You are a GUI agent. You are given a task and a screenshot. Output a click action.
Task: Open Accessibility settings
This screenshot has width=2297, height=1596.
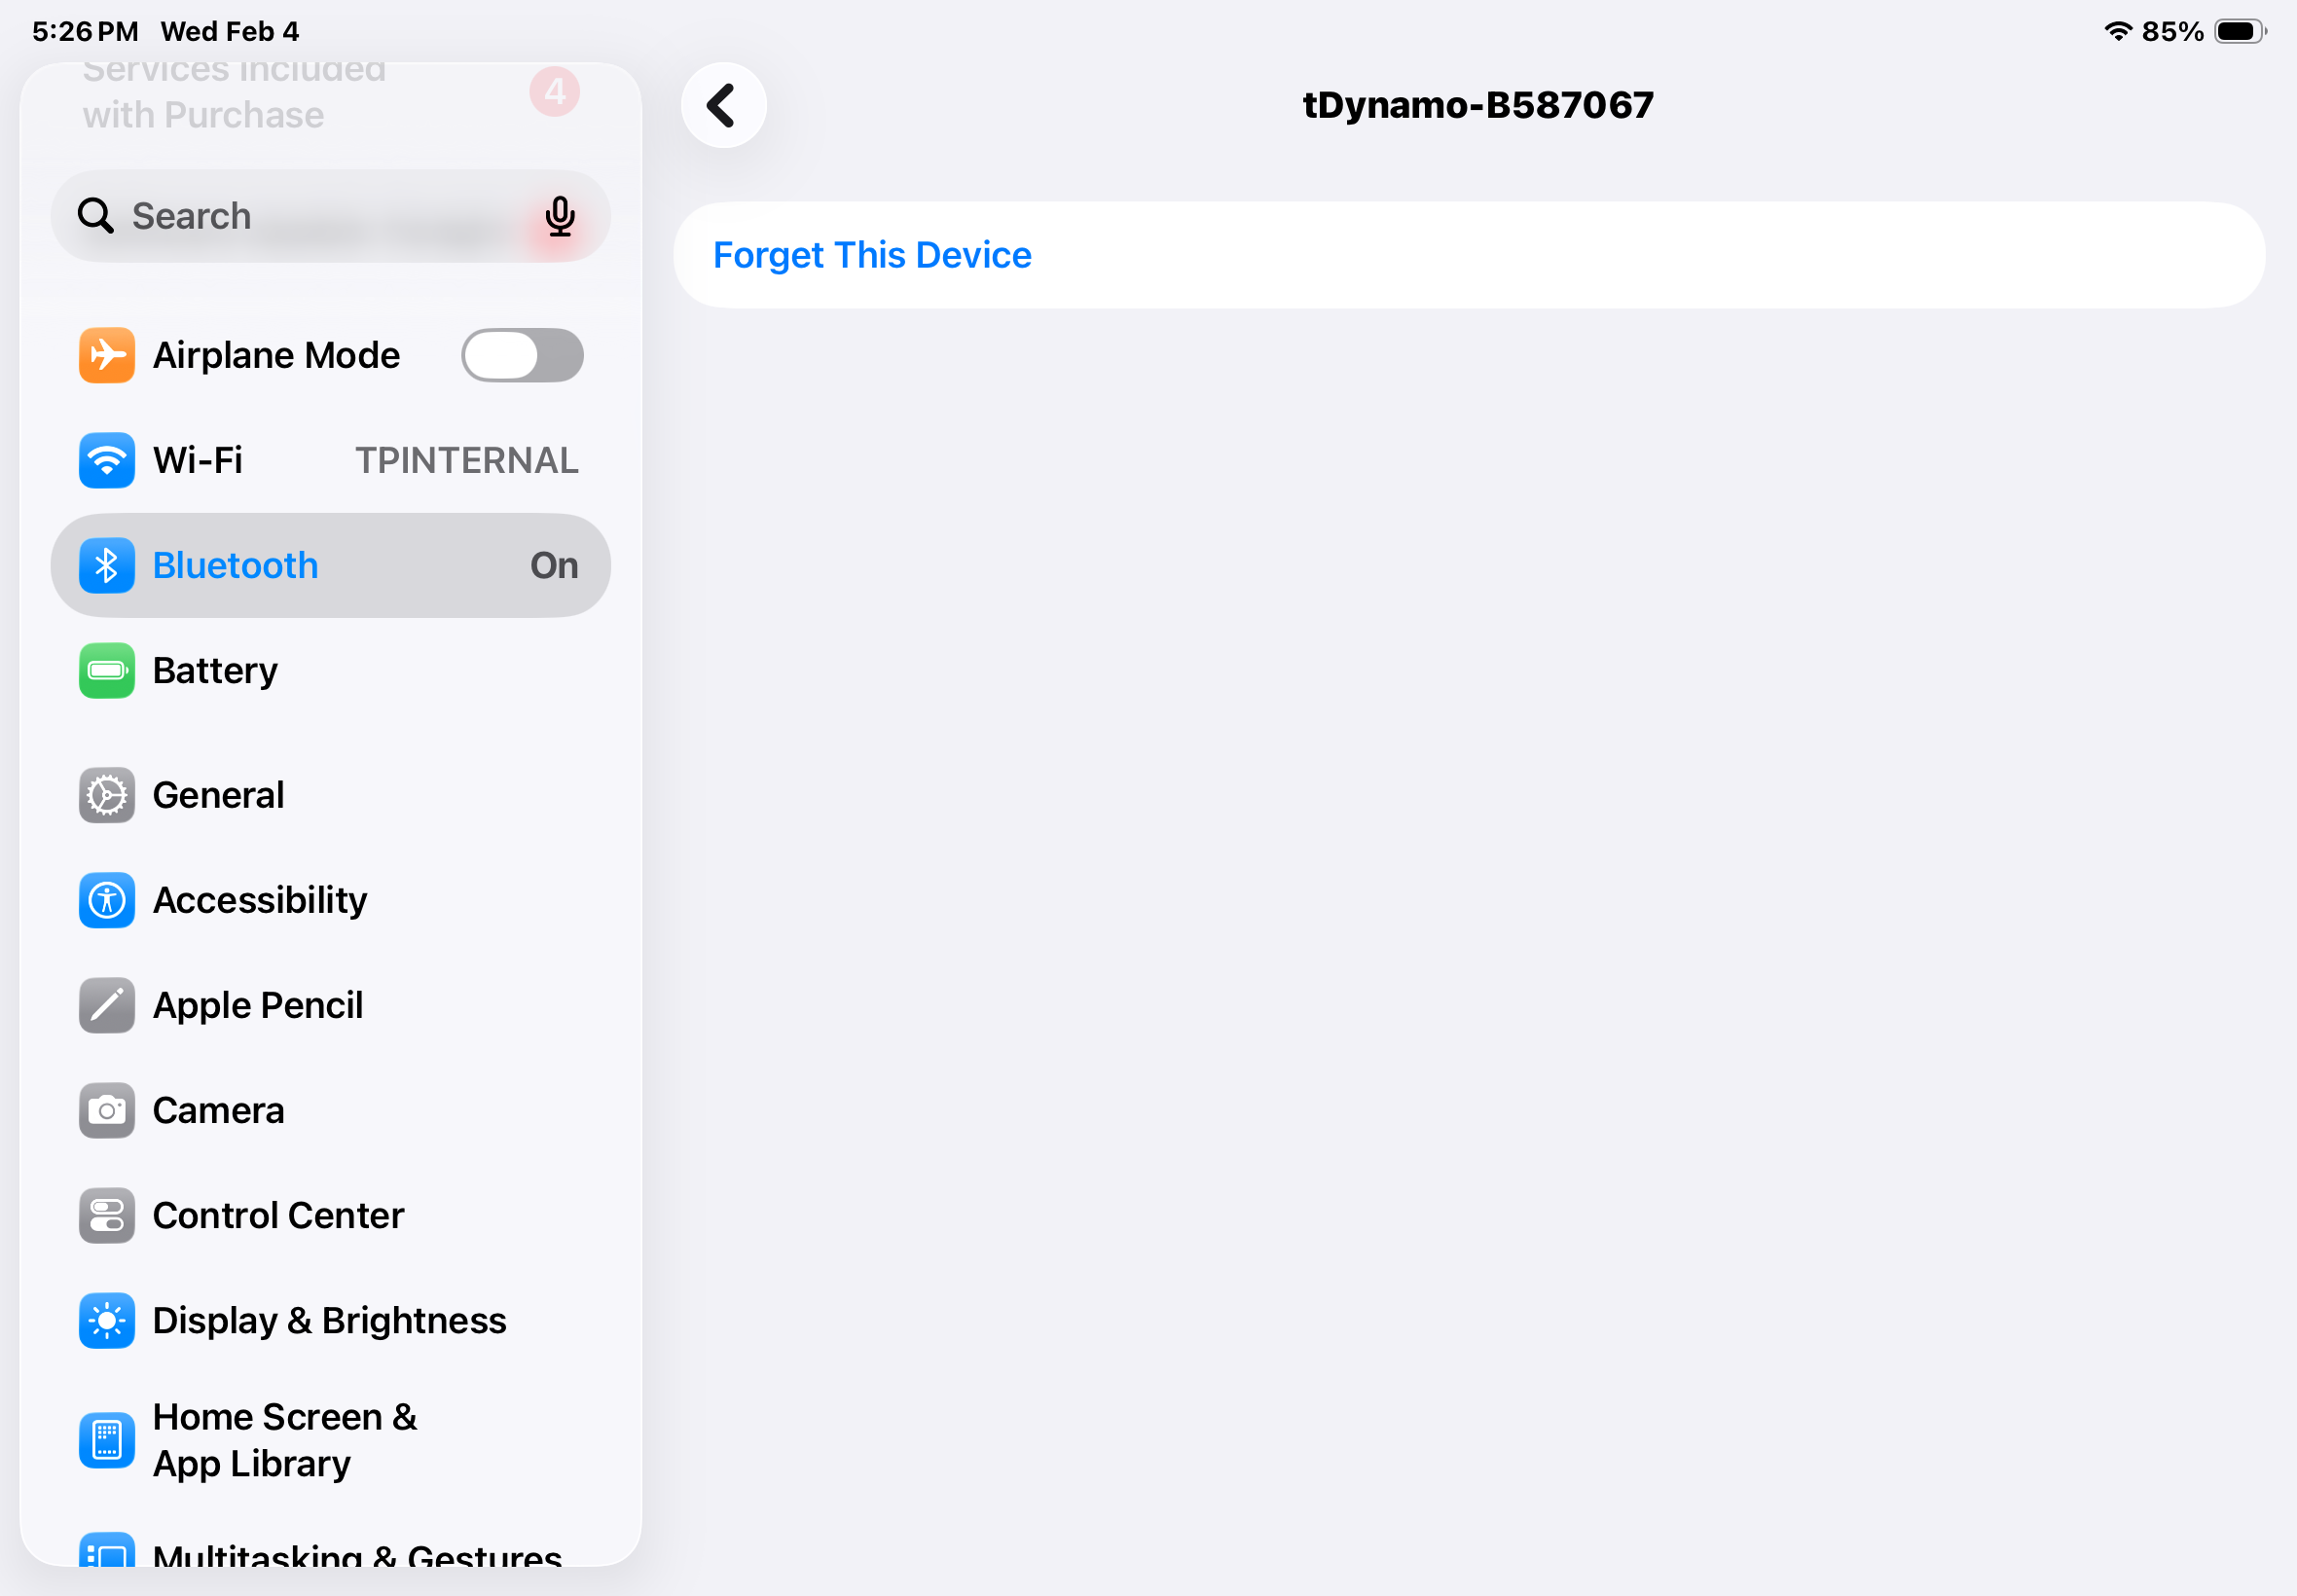point(330,900)
